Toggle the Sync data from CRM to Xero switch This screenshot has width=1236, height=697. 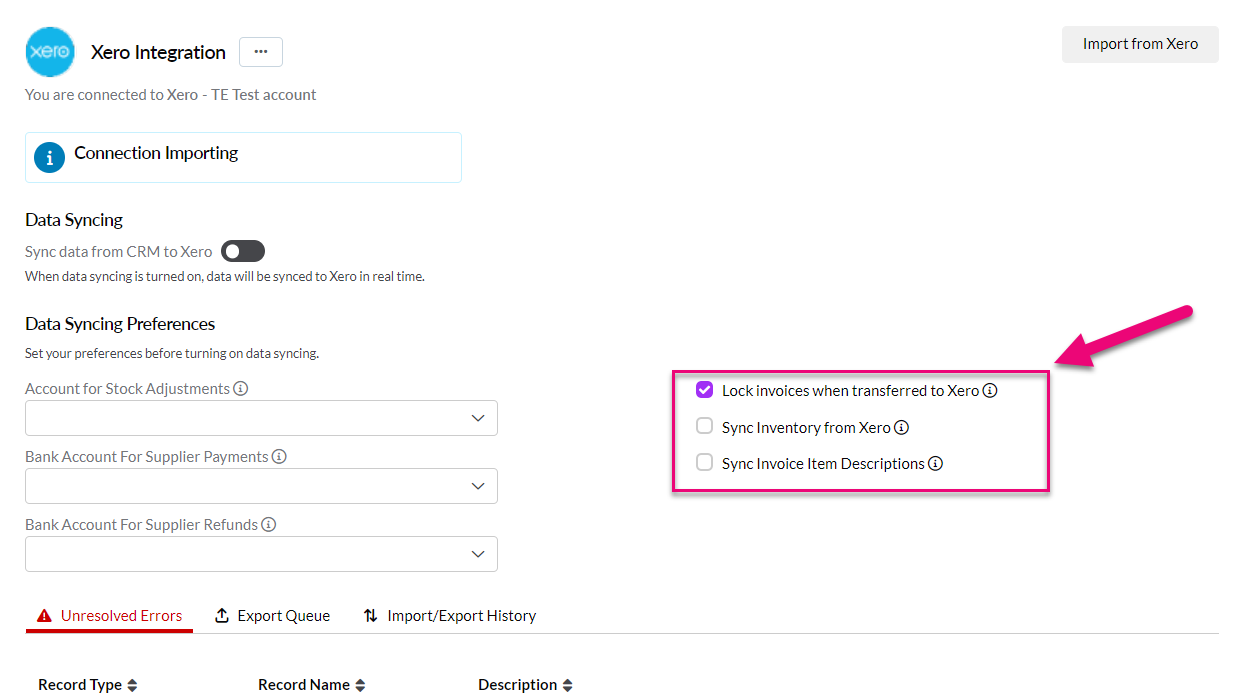click(242, 251)
